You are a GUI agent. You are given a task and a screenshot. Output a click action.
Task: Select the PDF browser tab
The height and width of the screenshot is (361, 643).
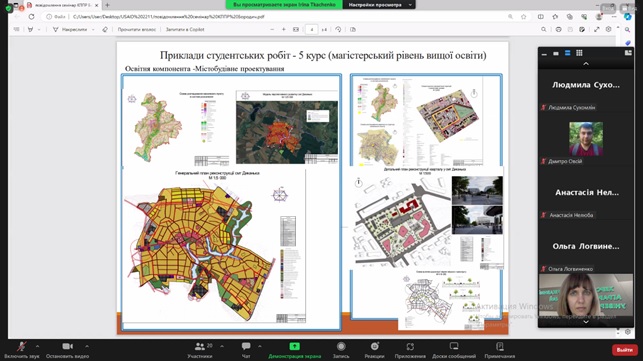pos(63,5)
